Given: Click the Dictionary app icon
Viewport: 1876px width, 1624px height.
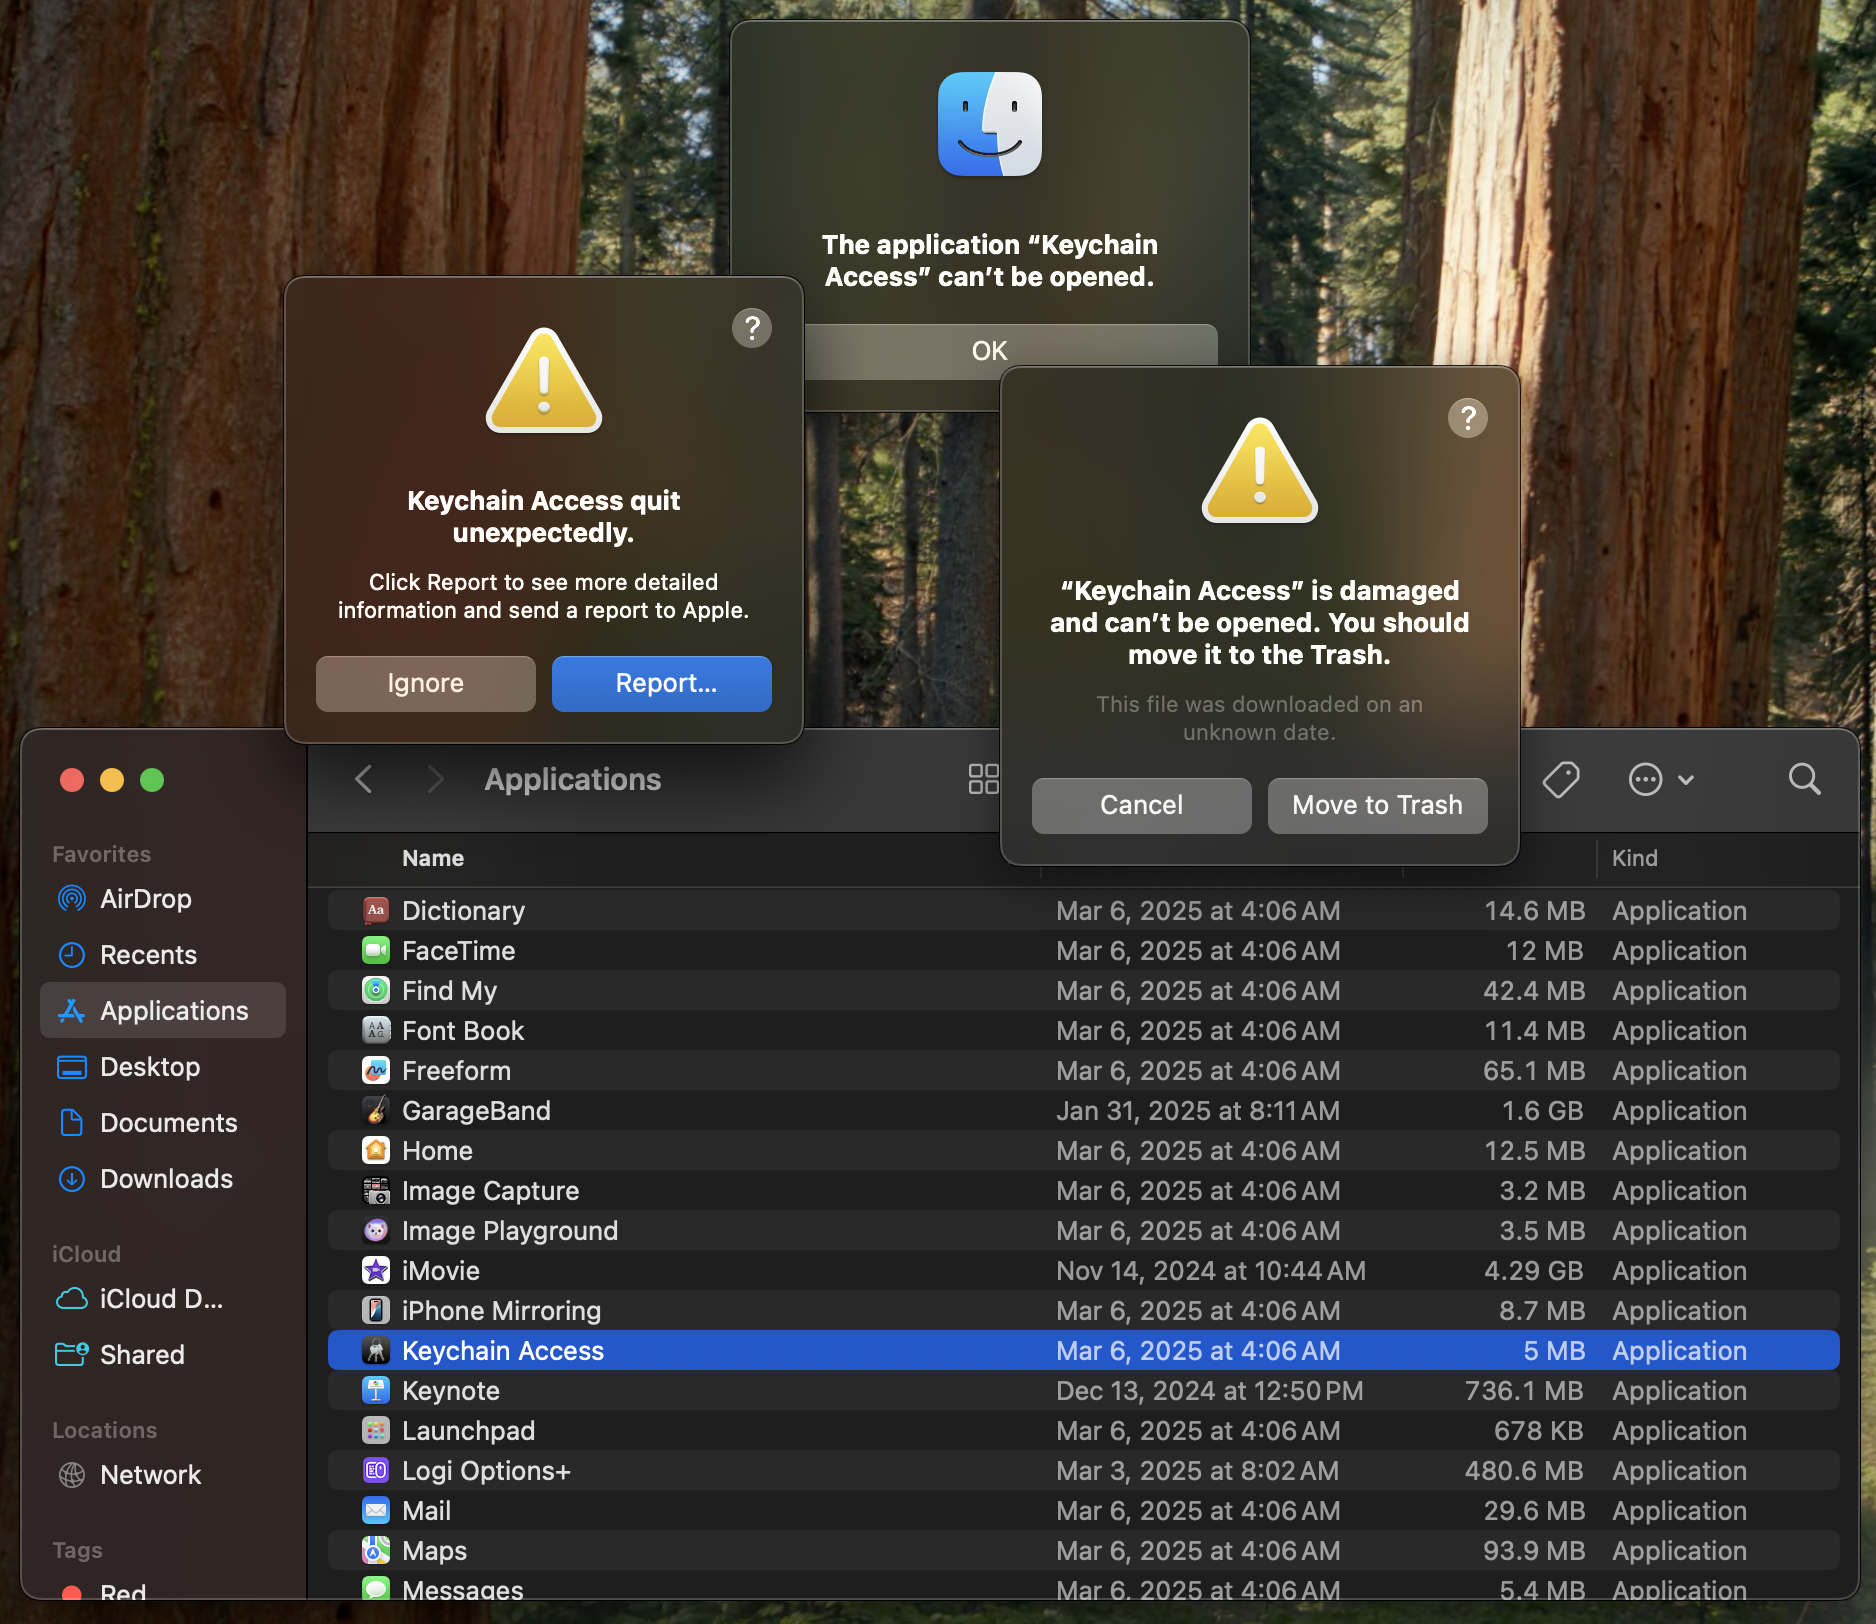Looking at the screenshot, I should pyautogui.click(x=376, y=910).
